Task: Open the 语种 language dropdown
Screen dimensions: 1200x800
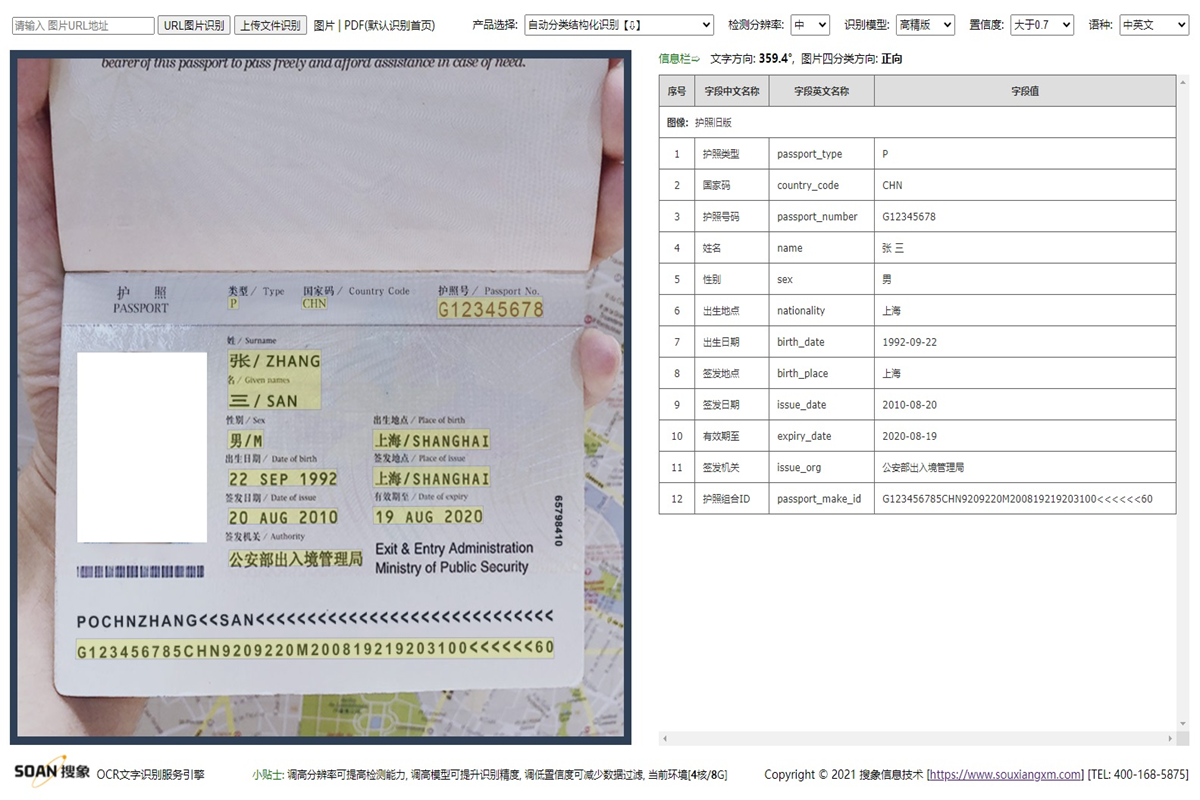Action: (x=1153, y=25)
